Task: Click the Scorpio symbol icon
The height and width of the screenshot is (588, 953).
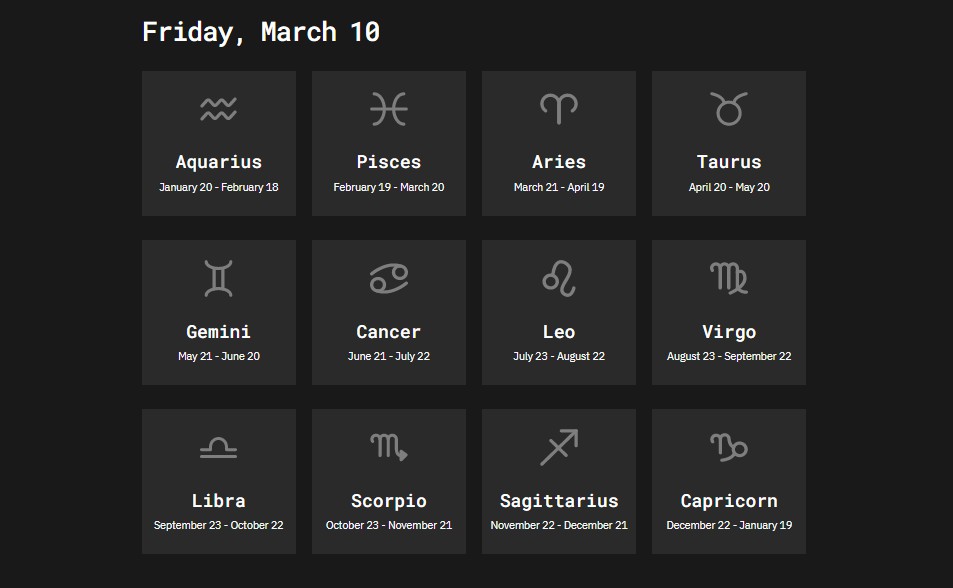Action: click(388, 447)
